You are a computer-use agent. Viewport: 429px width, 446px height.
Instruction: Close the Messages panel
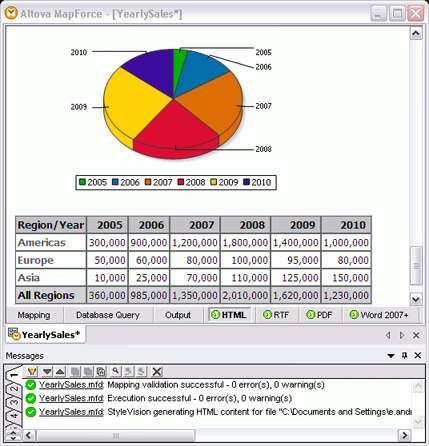pos(417,355)
